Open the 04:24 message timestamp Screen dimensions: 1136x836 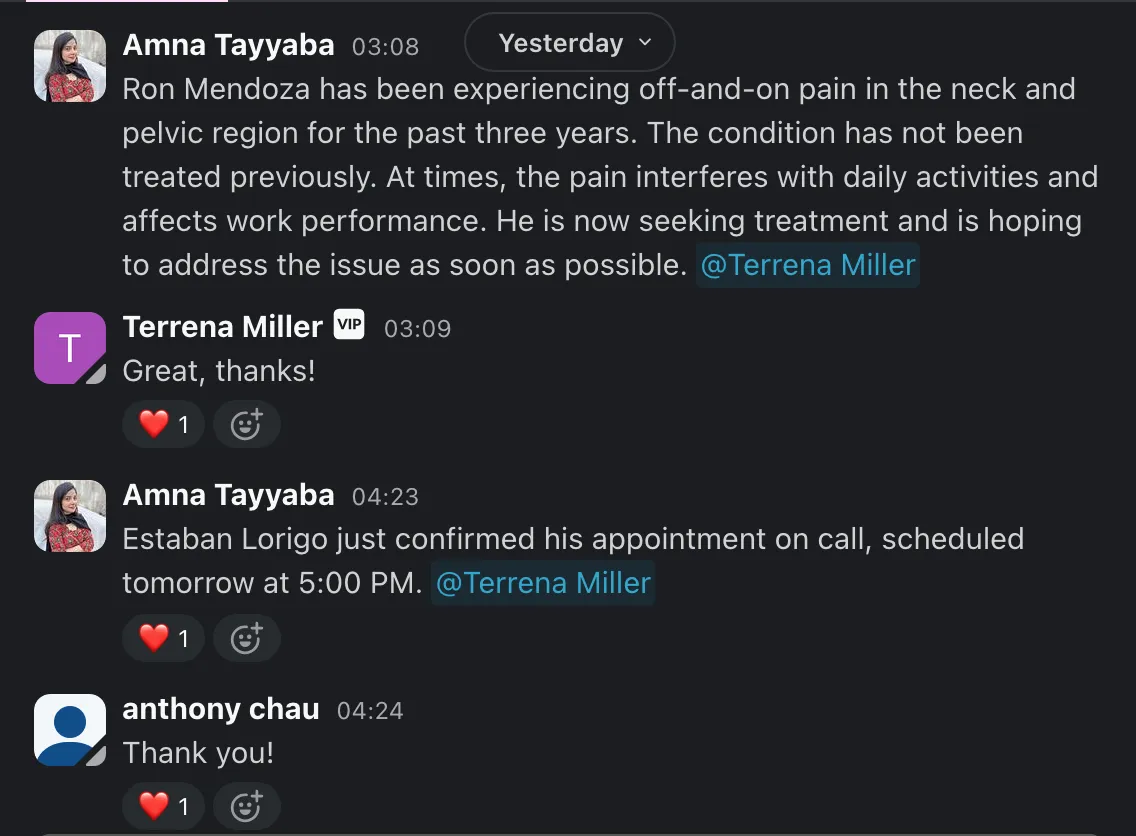(370, 711)
